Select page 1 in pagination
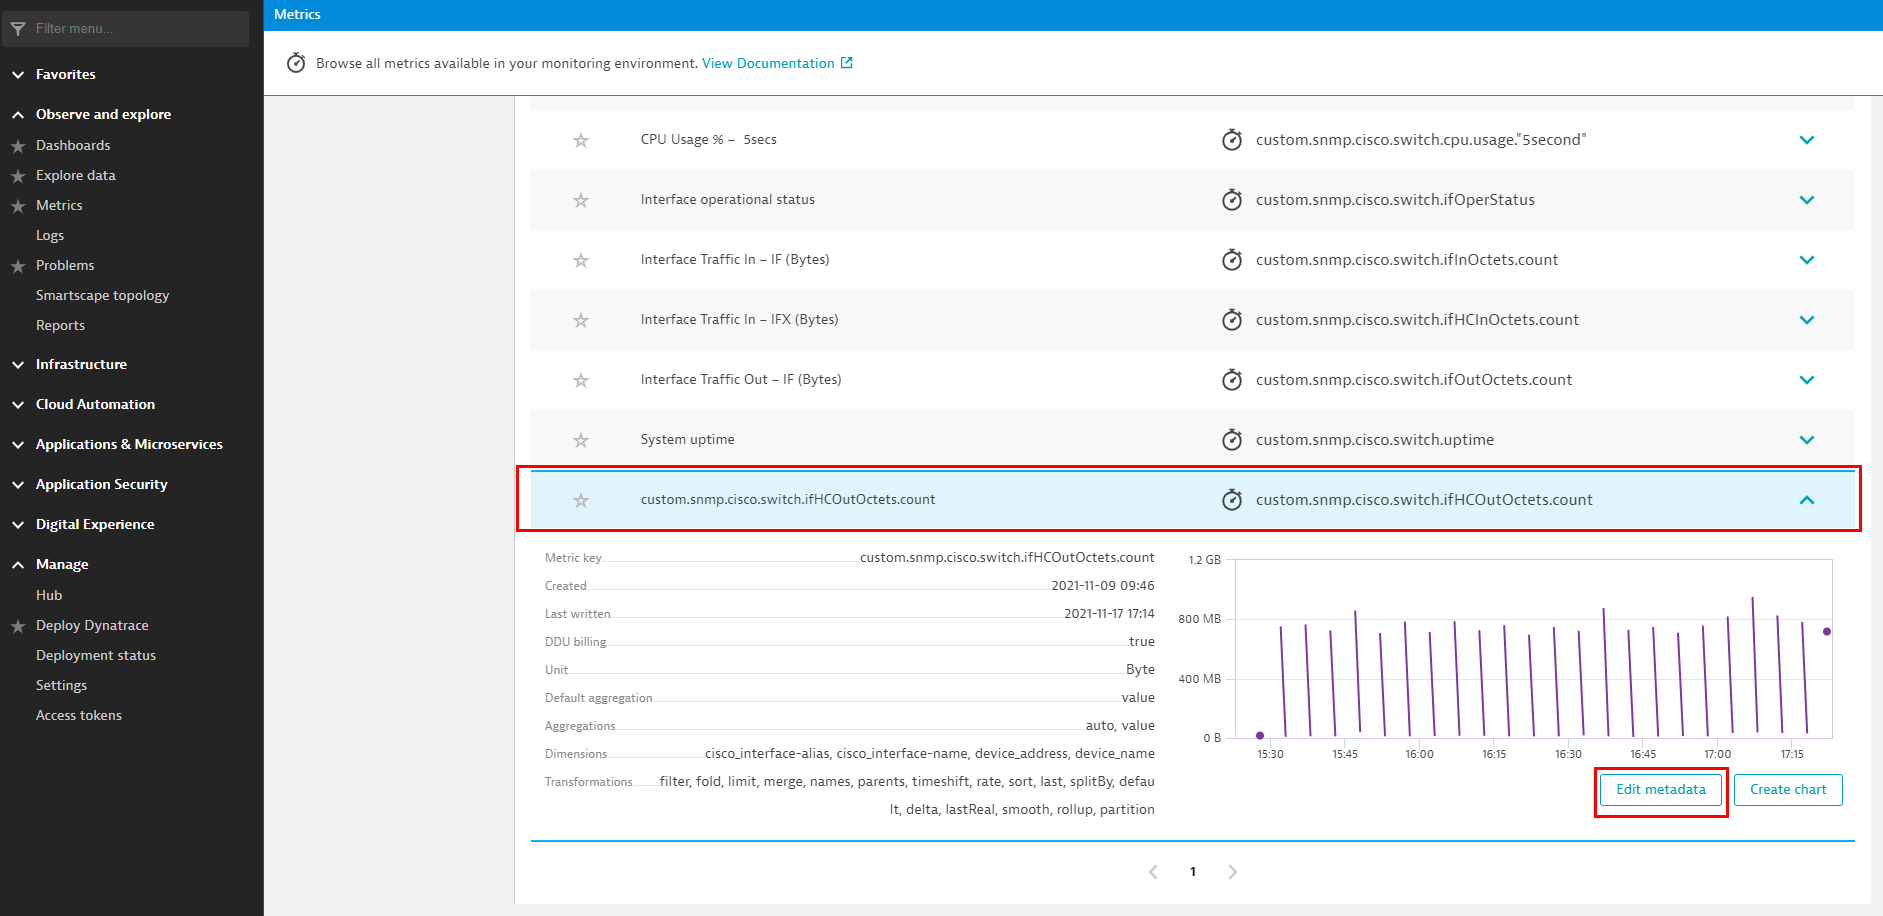 point(1193,872)
